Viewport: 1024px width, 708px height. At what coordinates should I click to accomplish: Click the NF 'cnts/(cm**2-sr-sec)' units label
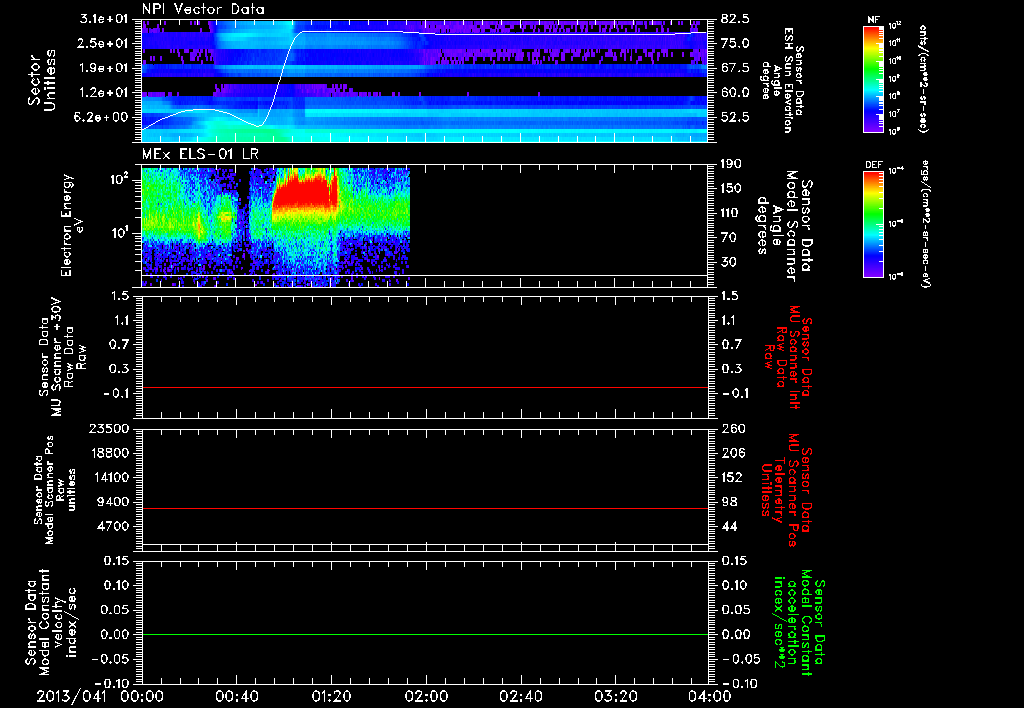tap(923, 78)
